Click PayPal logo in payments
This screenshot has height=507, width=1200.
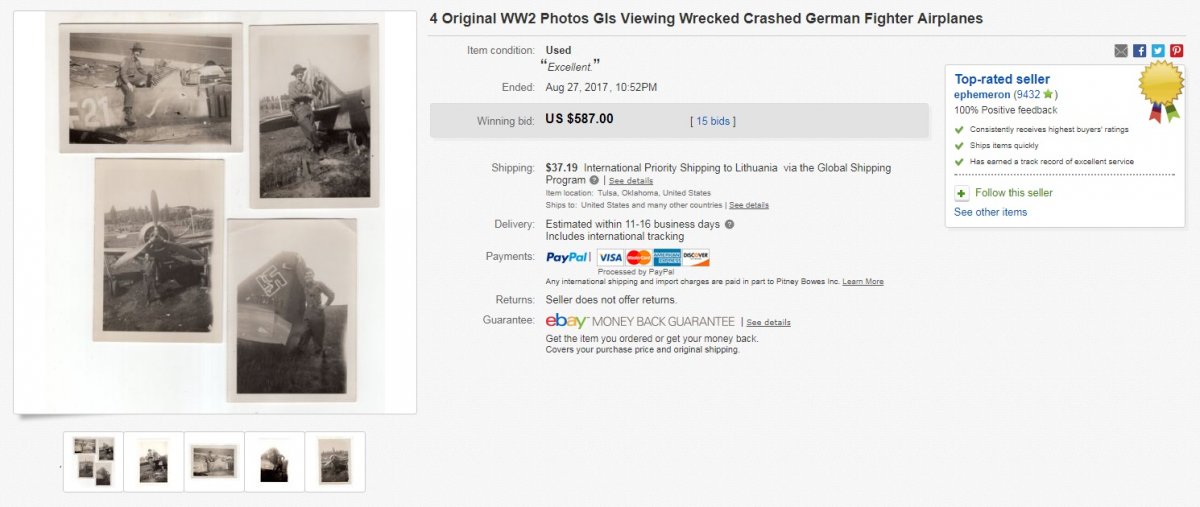pyautogui.click(x=567, y=257)
